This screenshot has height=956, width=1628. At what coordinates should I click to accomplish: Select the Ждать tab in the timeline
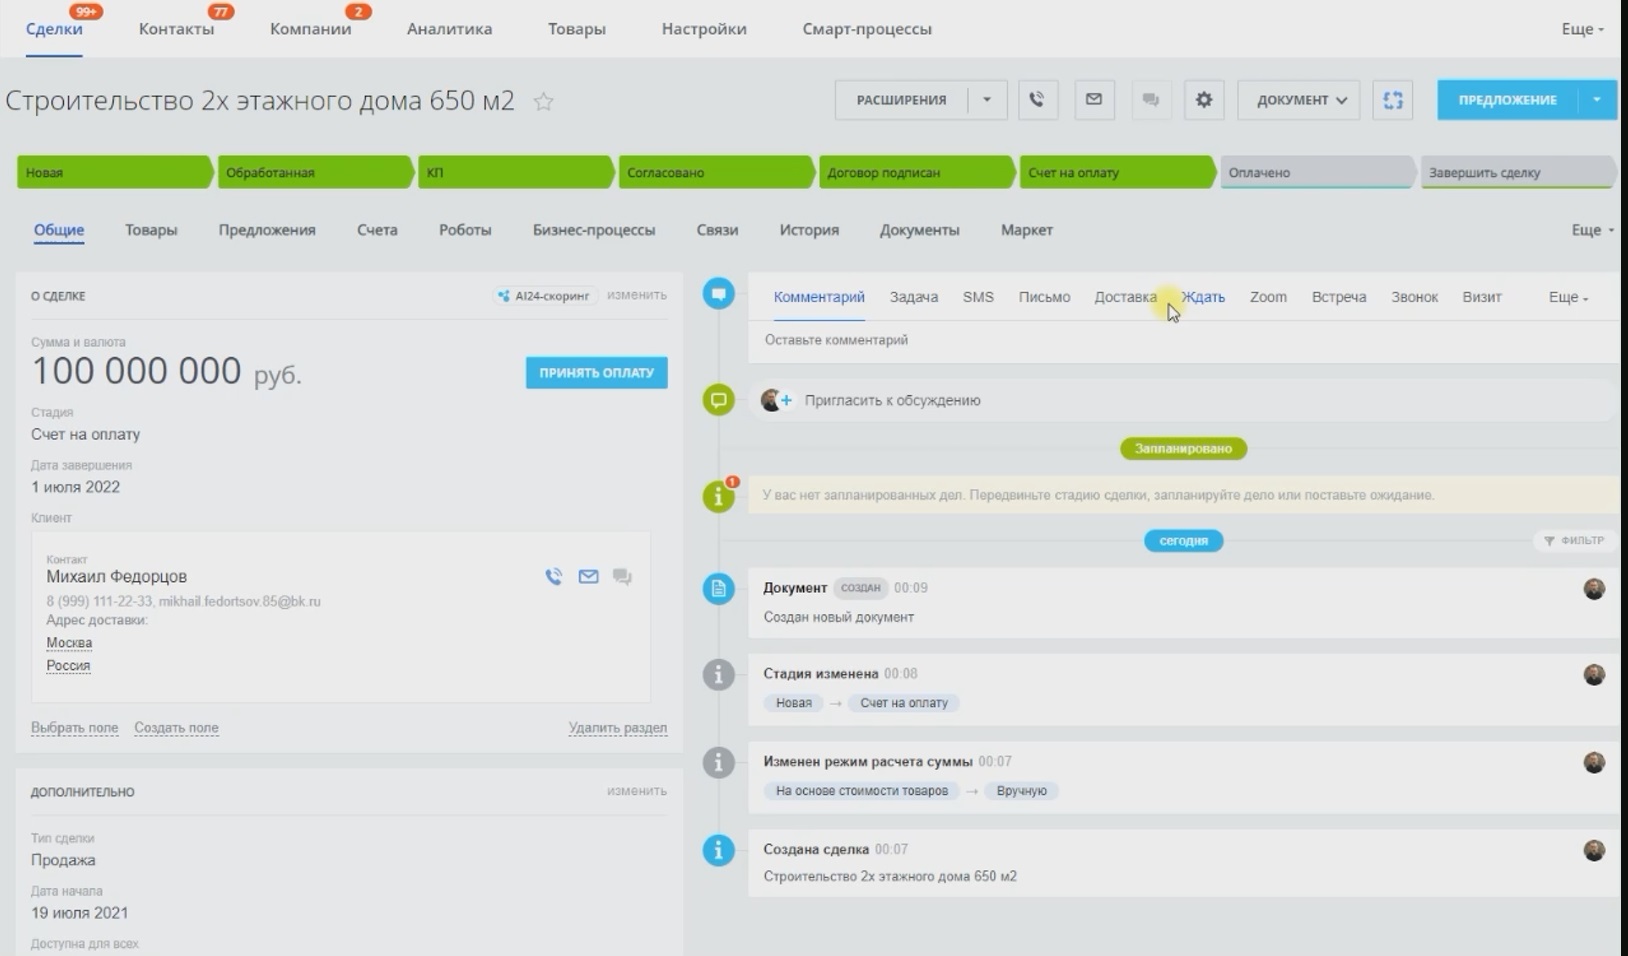1203,297
